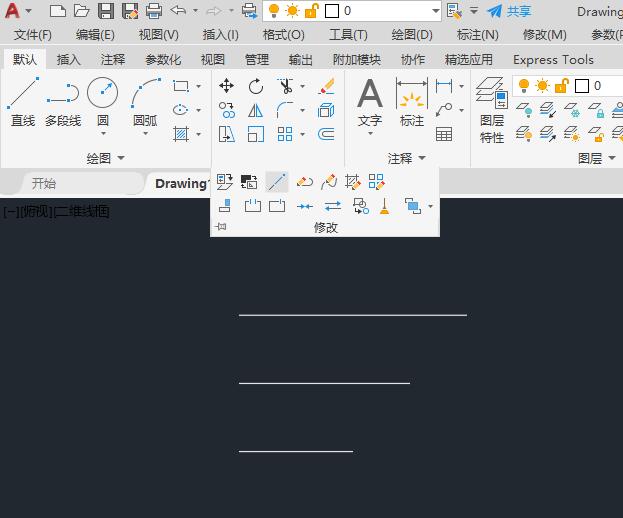623x518 pixels.
Task: Click the Layer Off icon in Layers panel
Action: 524,110
